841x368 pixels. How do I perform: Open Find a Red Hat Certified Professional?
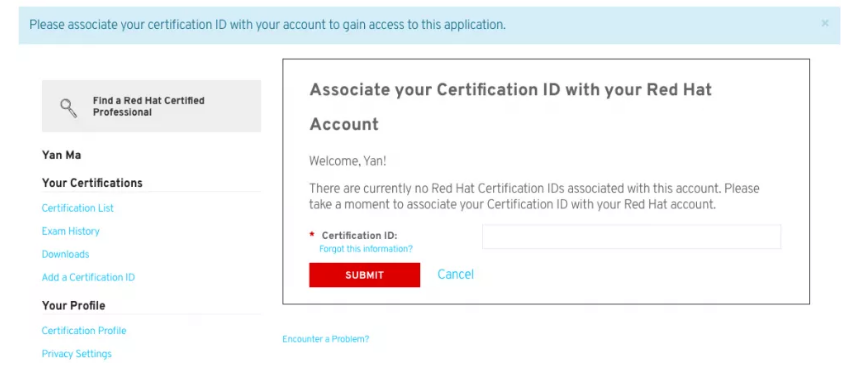(149, 106)
